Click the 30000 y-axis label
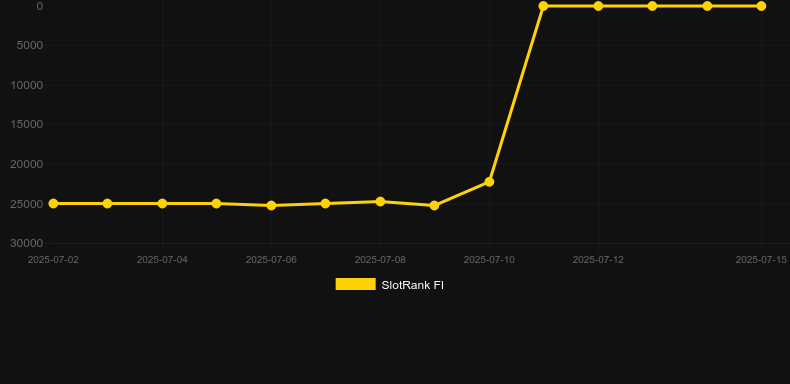This screenshot has height=384, width=790. [x=27, y=243]
